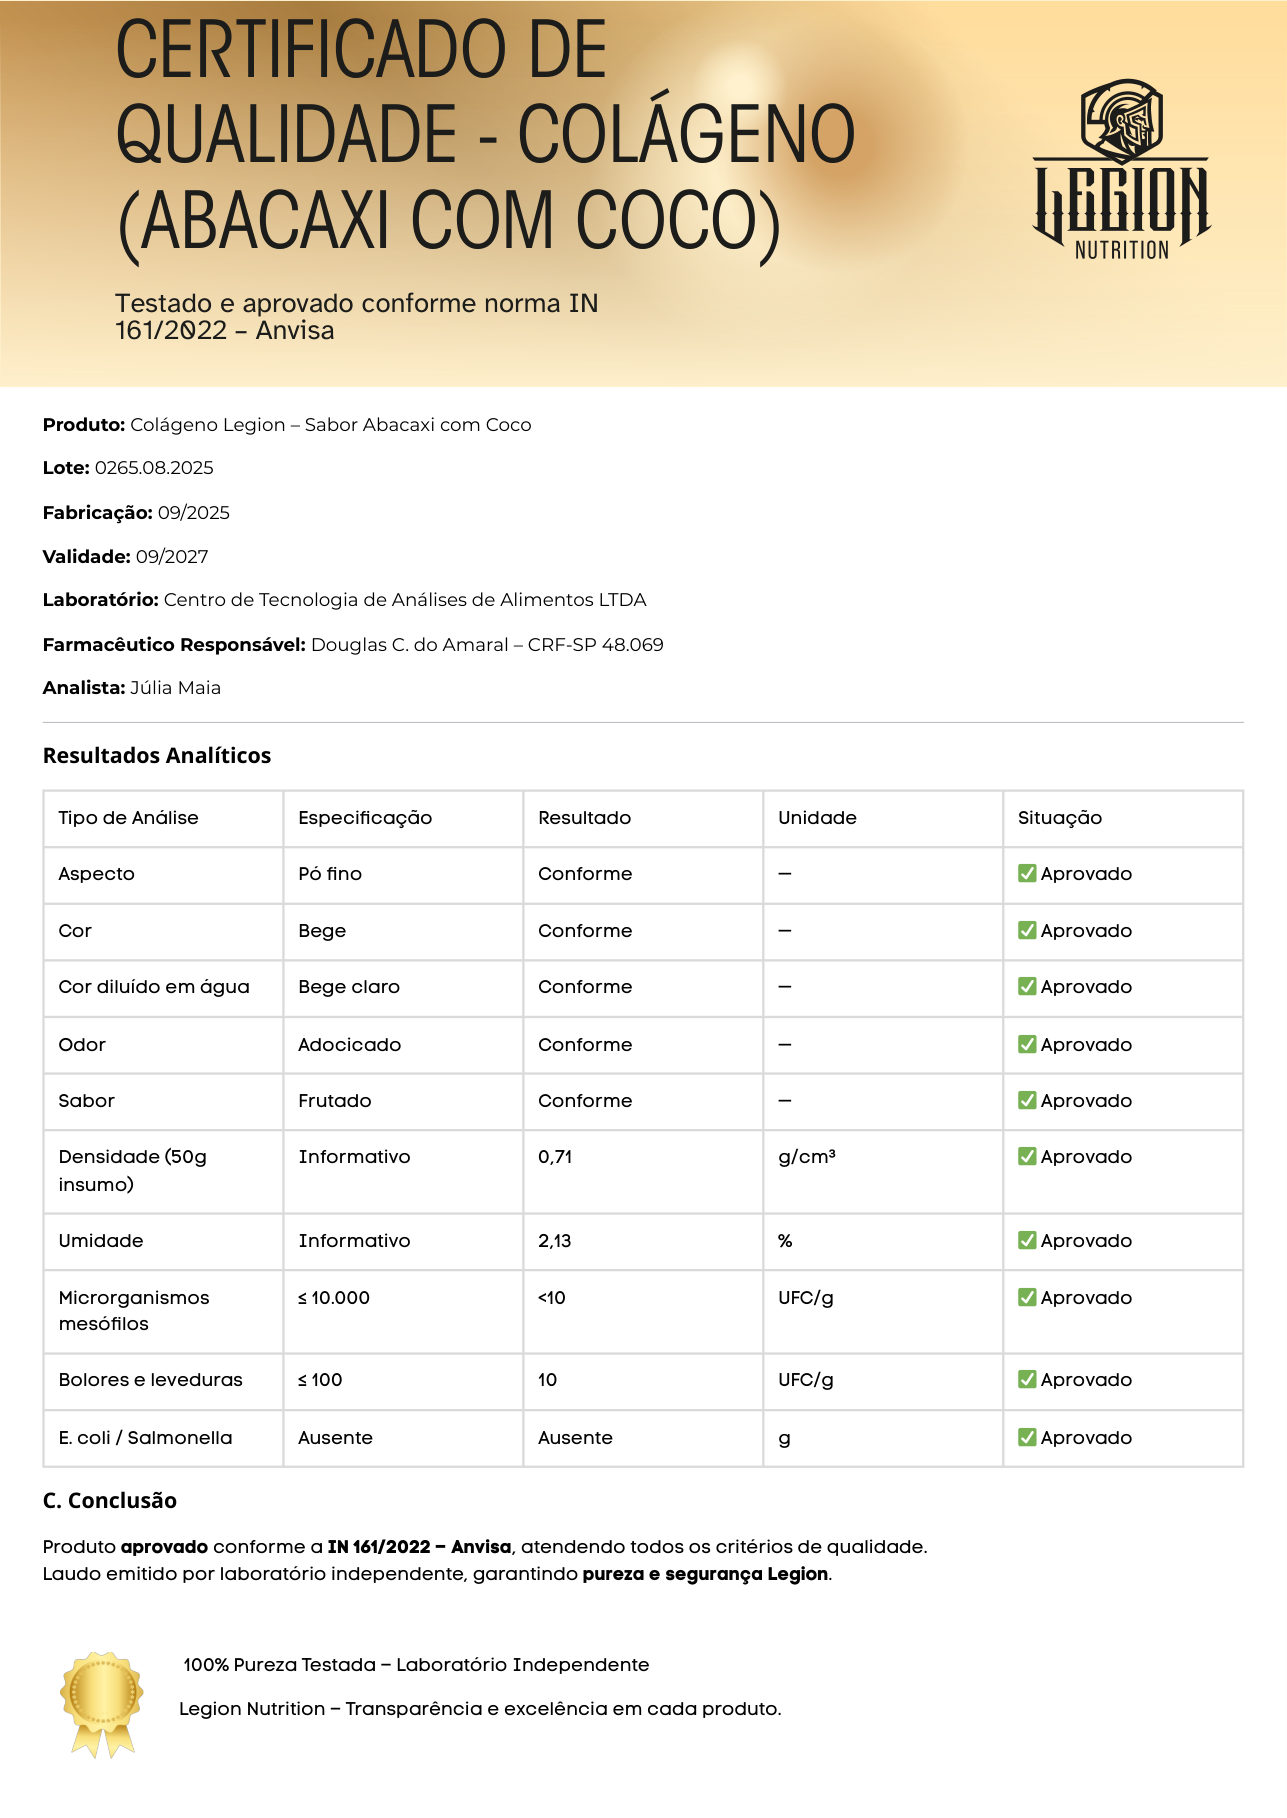Select the lot number 0265.08.2025
The height and width of the screenshot is (1818, 1287).
pyautogui.click(x=154, y=468)
